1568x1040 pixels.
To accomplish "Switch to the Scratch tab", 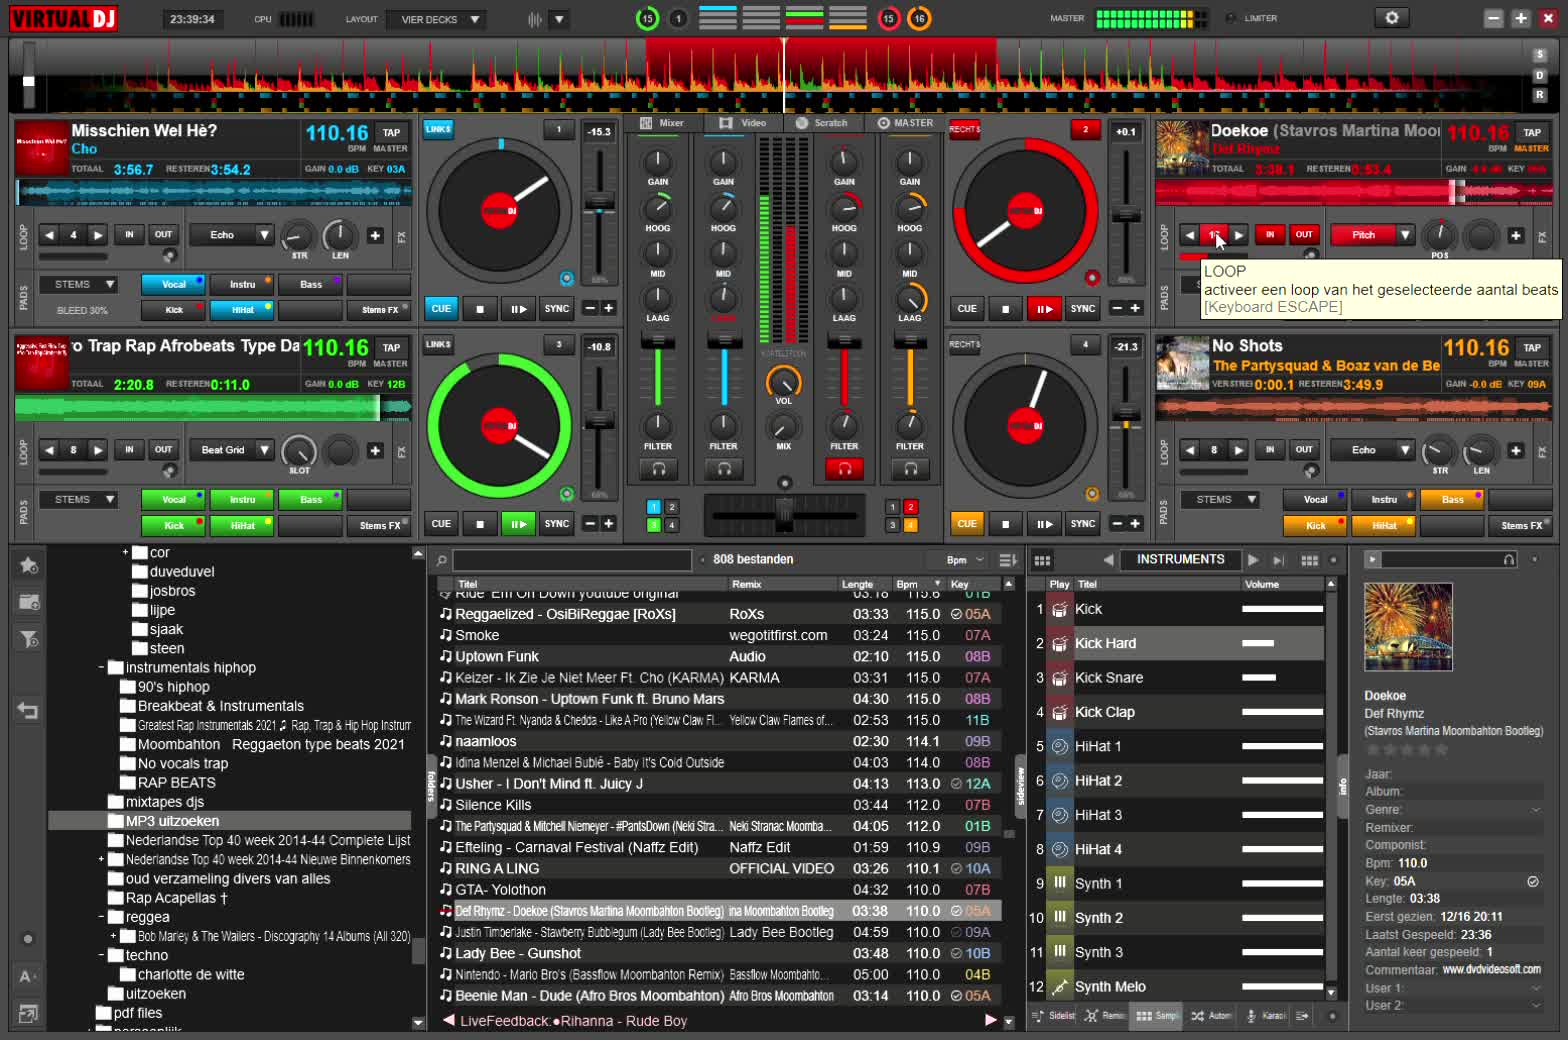I will click(822, 123).
